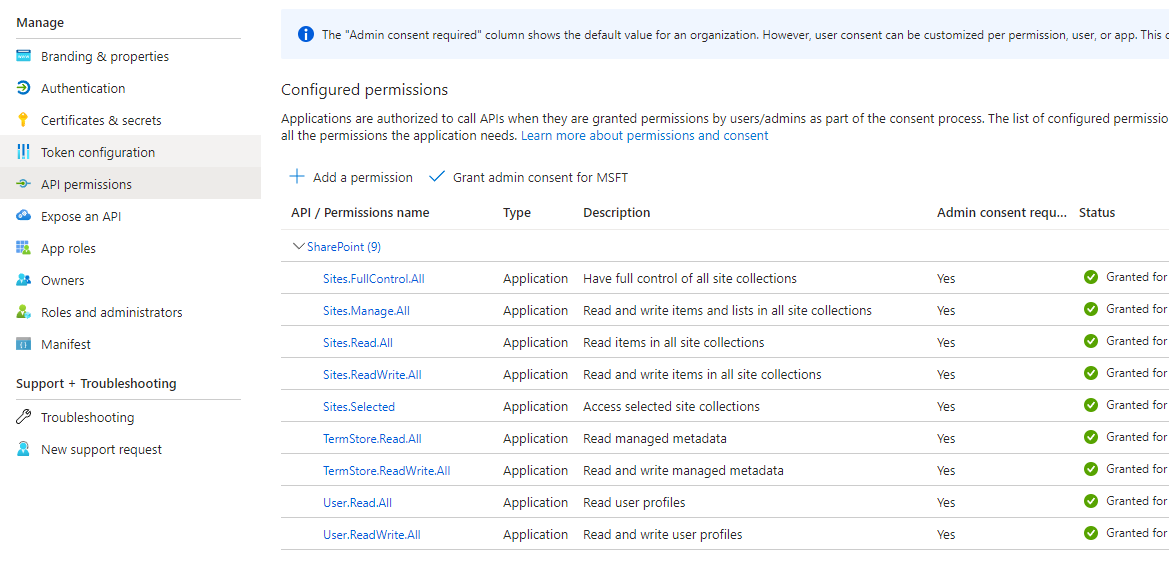Click Admin consent required column header
The image size is (1169, 562).
[1002, 212]
